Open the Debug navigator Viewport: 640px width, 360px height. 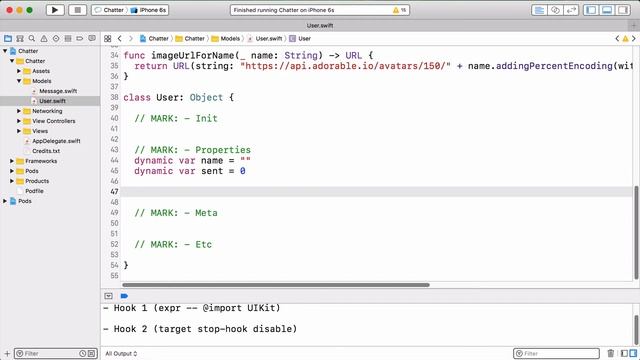[68, 38]
